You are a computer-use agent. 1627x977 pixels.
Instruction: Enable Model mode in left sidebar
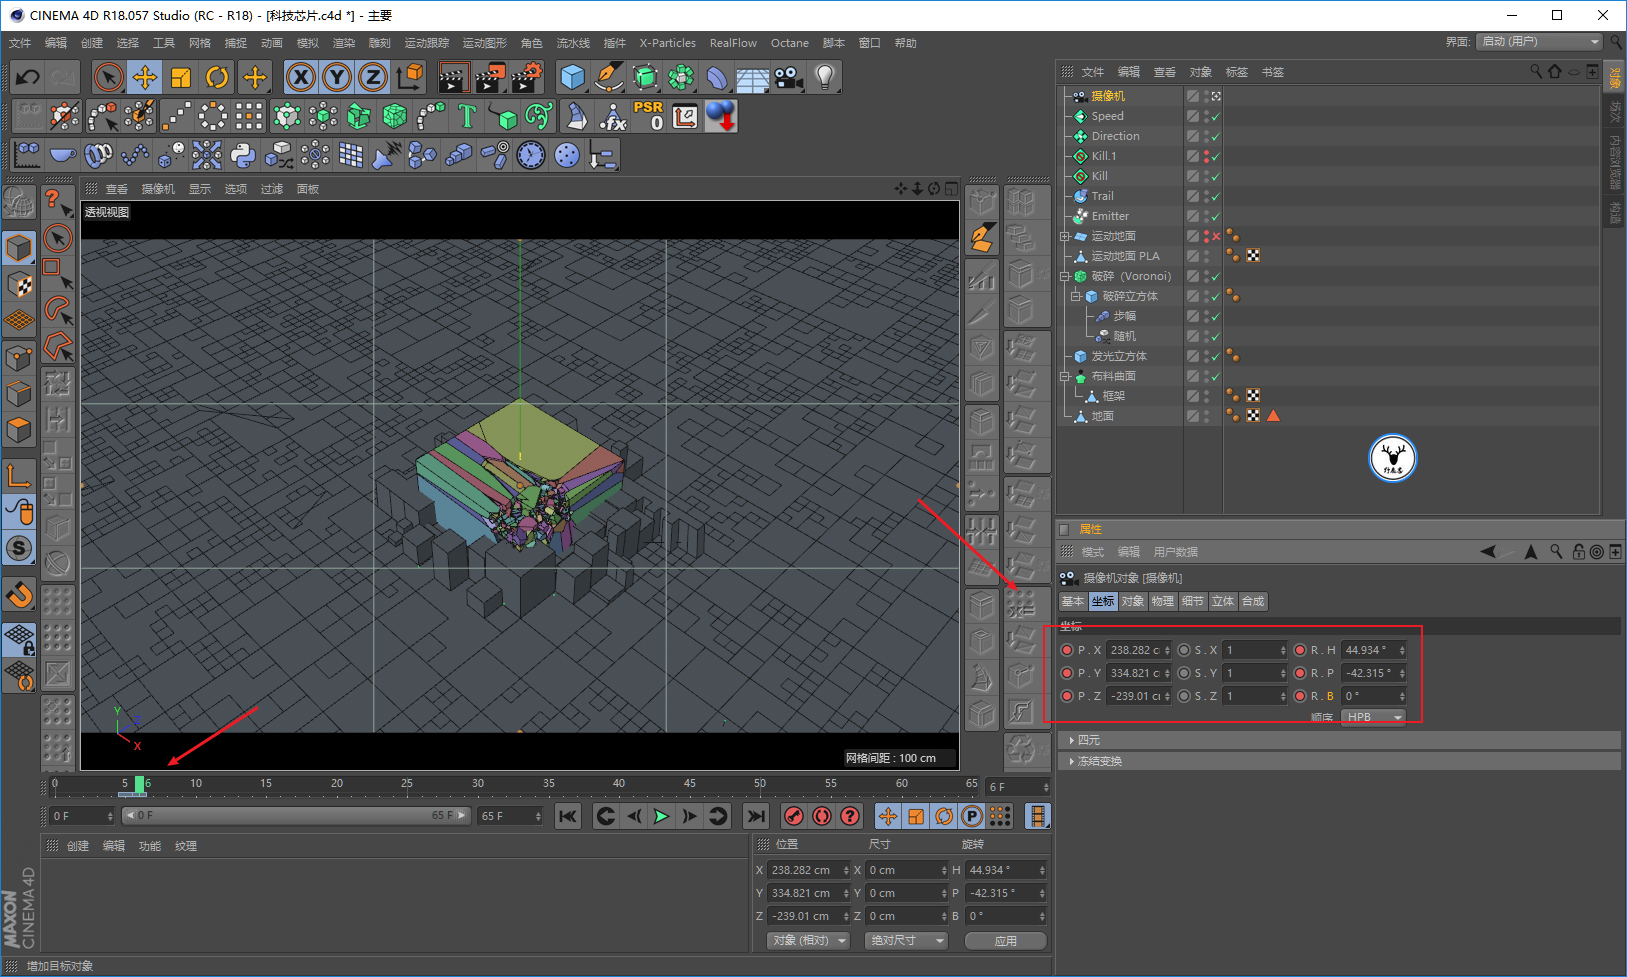[x=19, y=247]
